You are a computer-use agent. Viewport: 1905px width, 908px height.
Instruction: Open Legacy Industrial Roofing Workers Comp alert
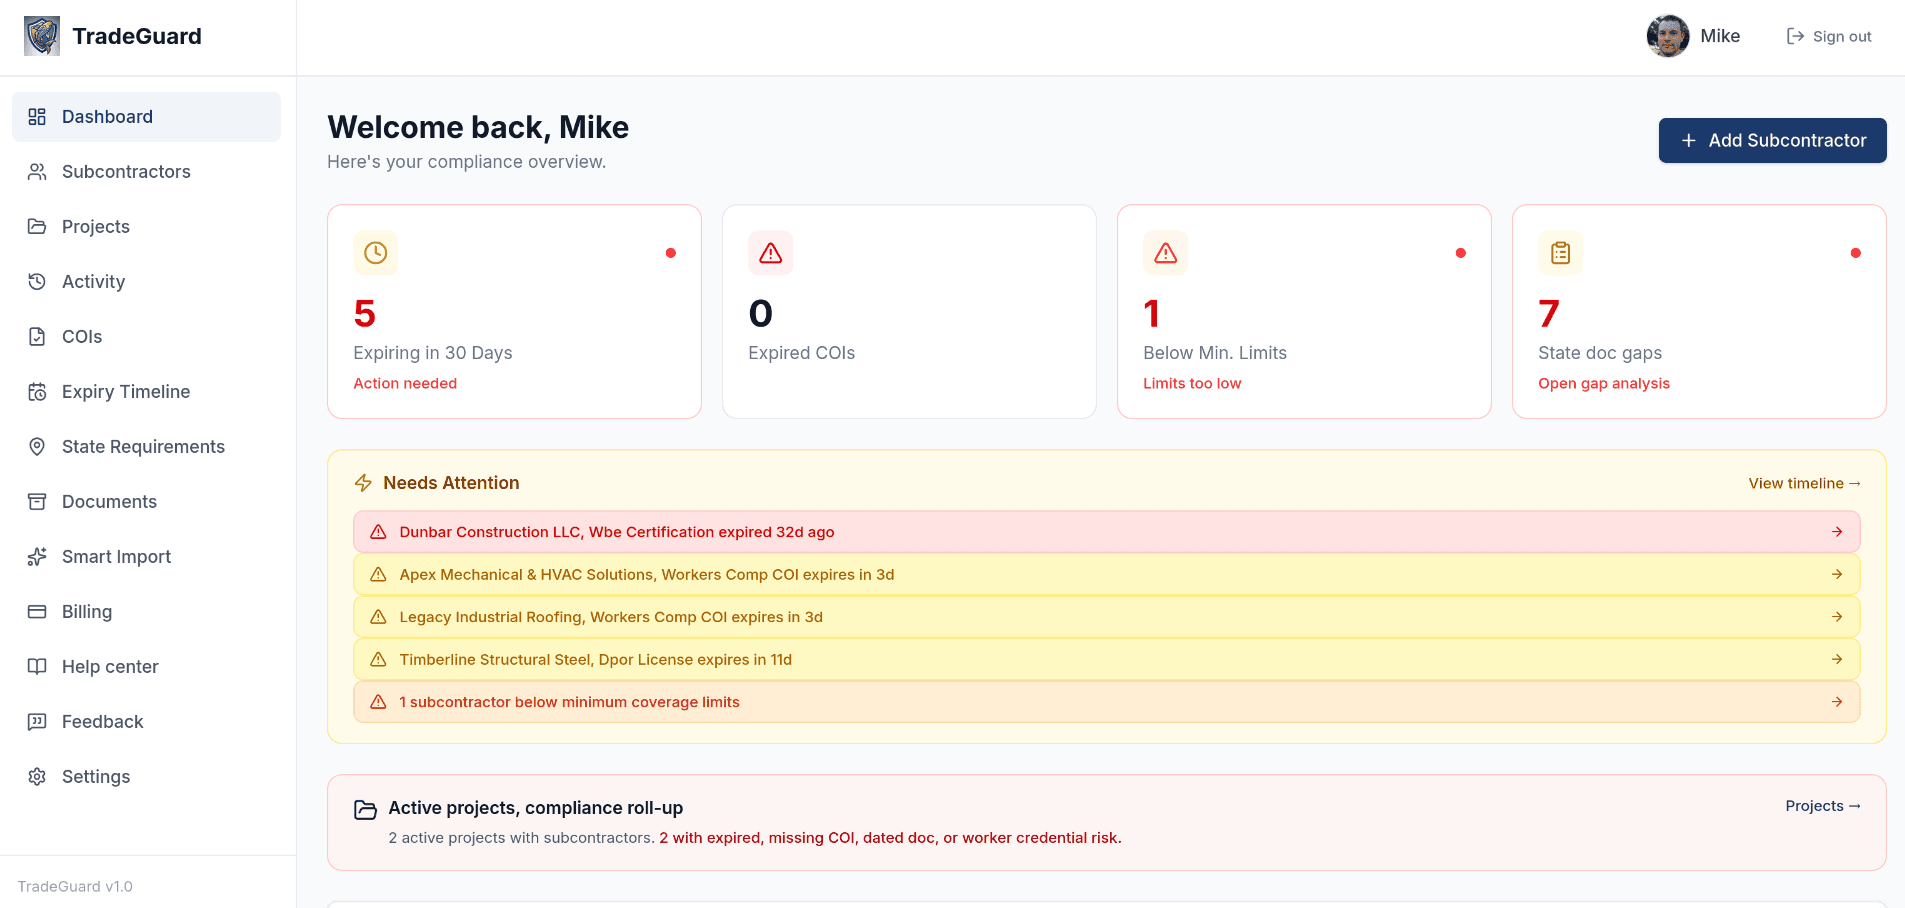coord(1106,617)
